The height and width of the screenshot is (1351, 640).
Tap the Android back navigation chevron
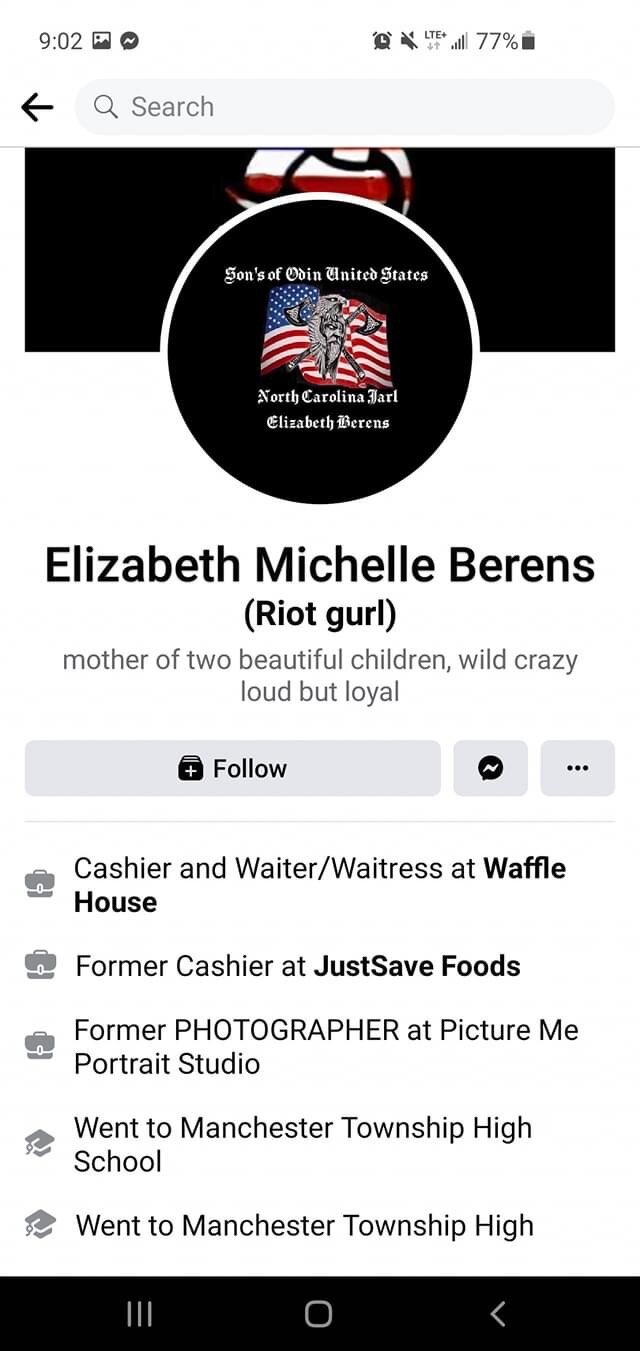(498, 1313)
